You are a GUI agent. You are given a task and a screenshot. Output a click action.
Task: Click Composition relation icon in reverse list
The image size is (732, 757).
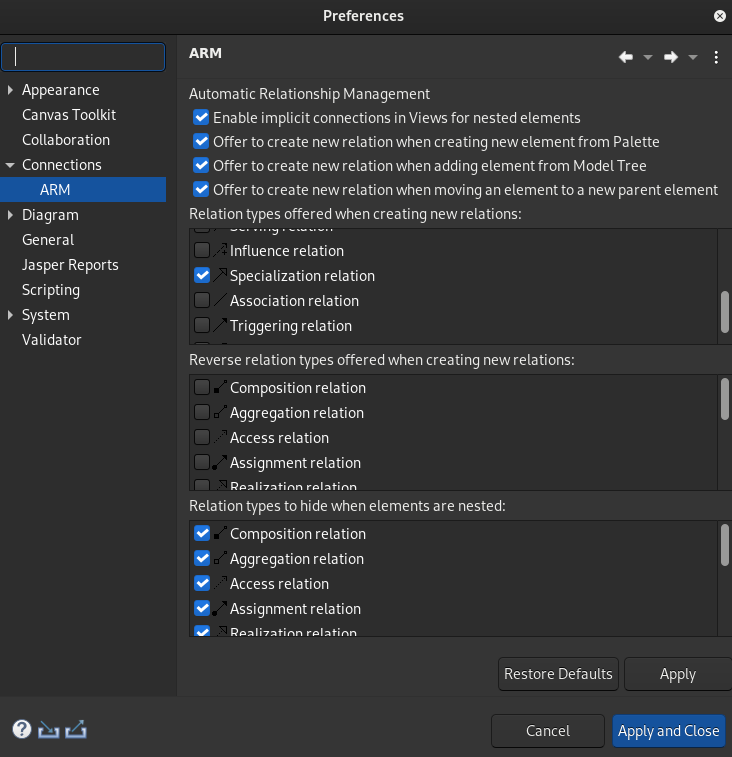click(x=220, y=387)
